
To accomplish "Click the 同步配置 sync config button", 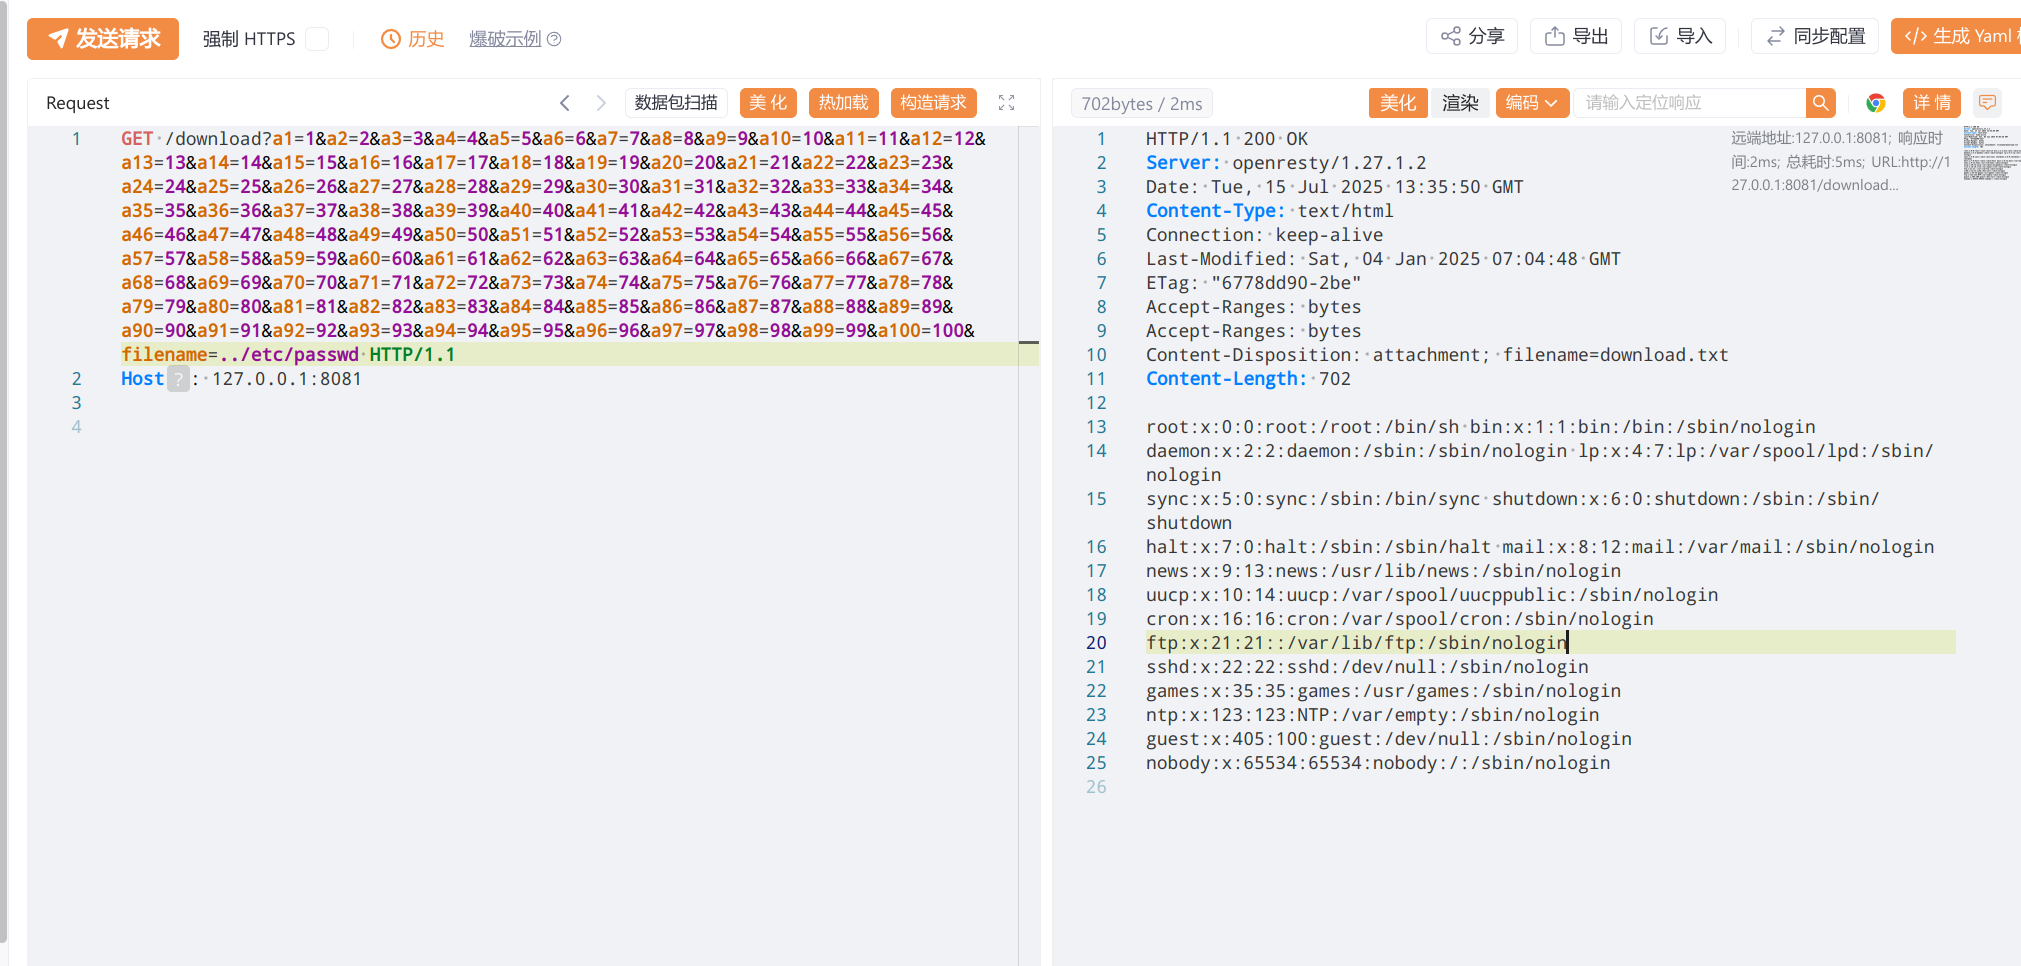I will (x=1815, y=37).
